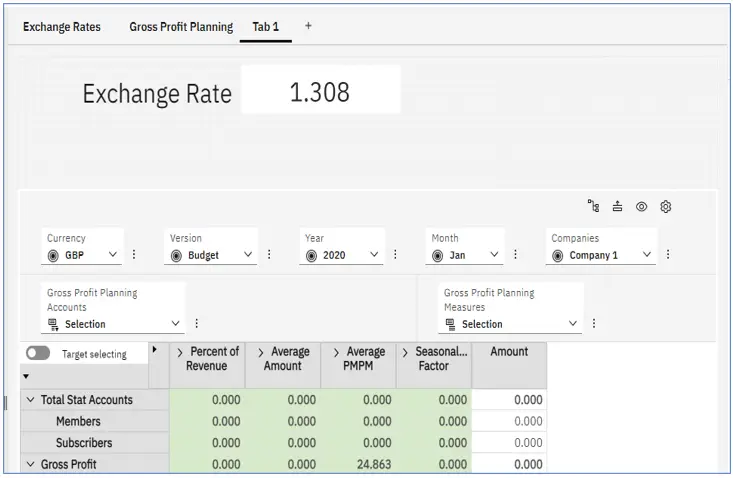This screenshot has height=478, width=733.
Task: Click the eye visibility icon in toolbar
Action: coord(642,207)
